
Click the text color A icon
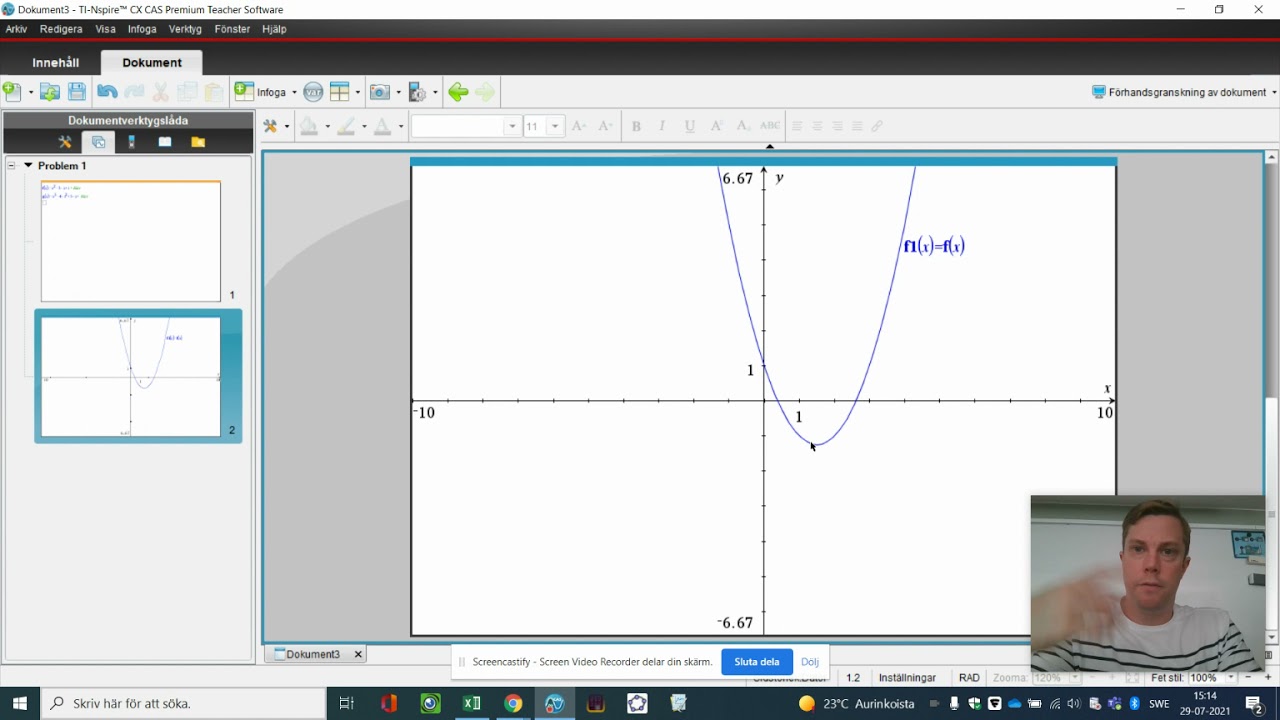point(382,126)
